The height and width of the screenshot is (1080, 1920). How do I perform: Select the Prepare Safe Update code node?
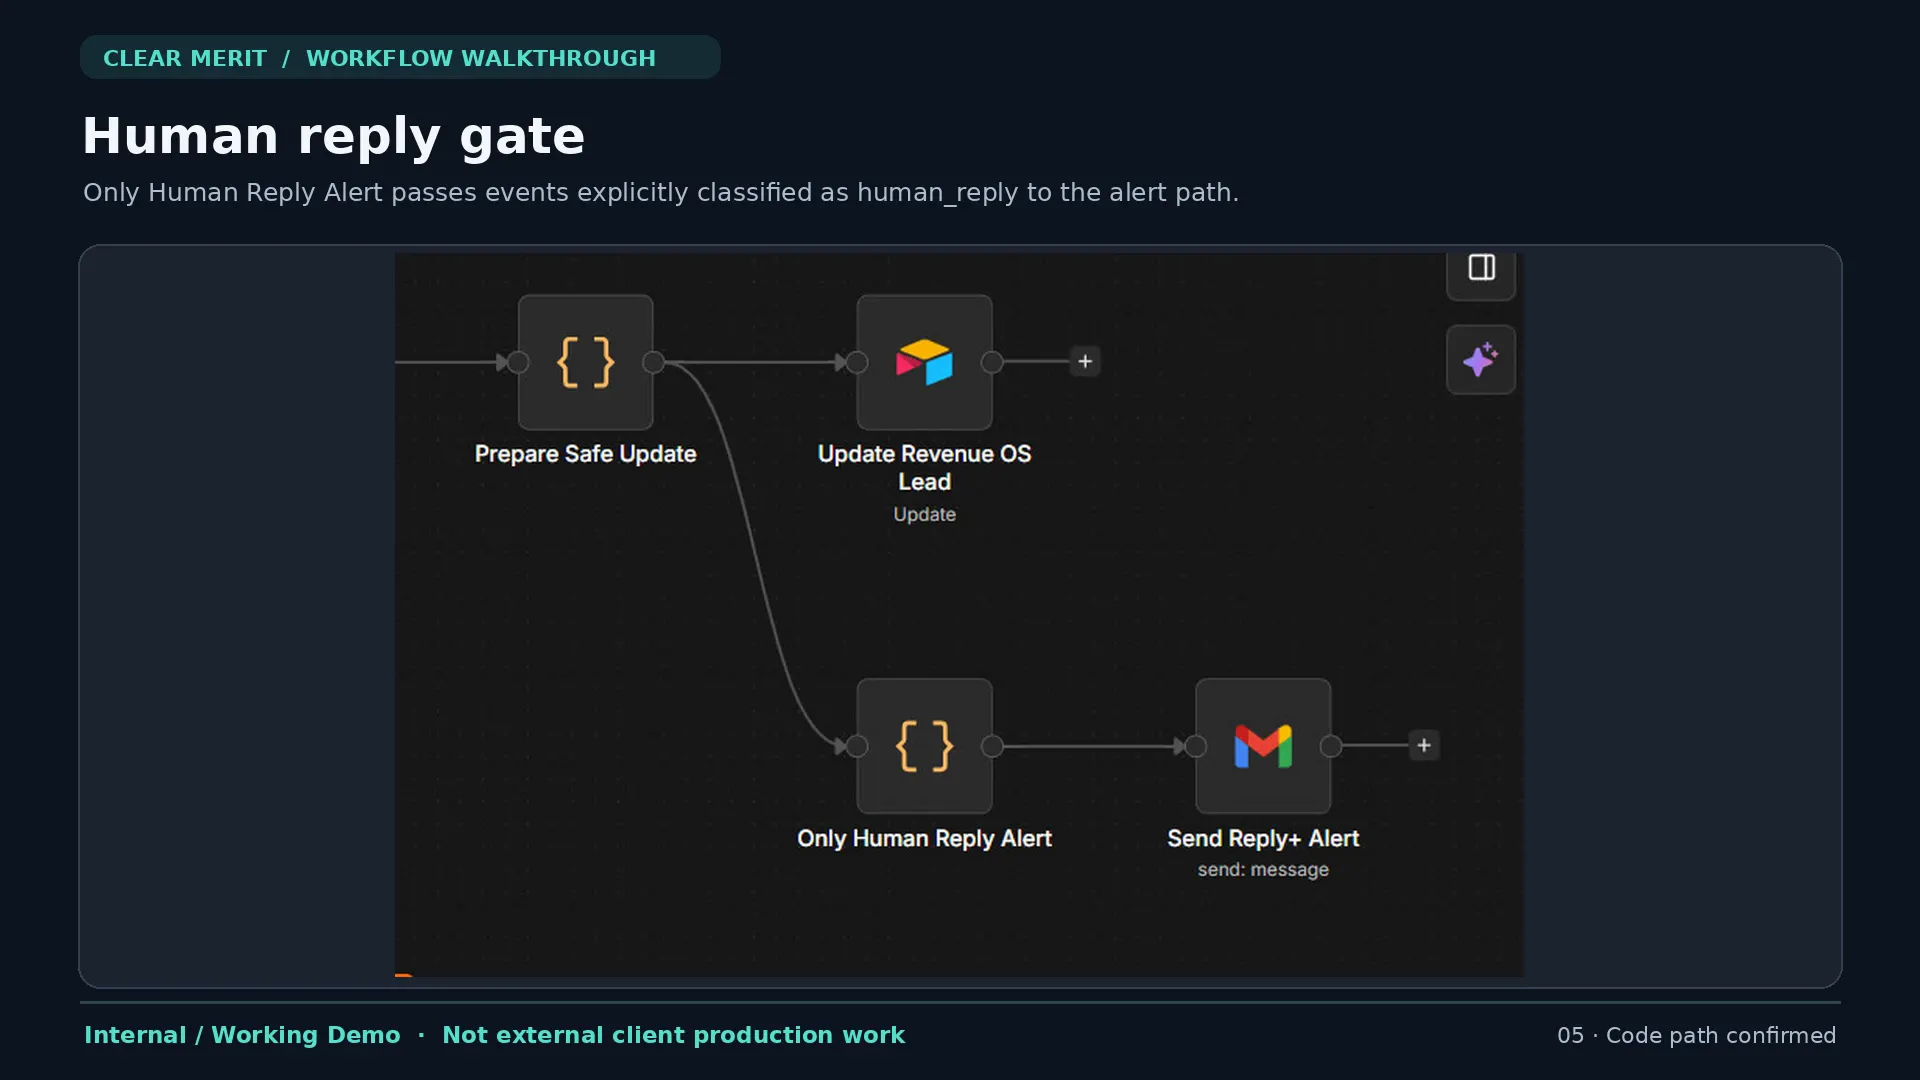click(x=585, y=362)
